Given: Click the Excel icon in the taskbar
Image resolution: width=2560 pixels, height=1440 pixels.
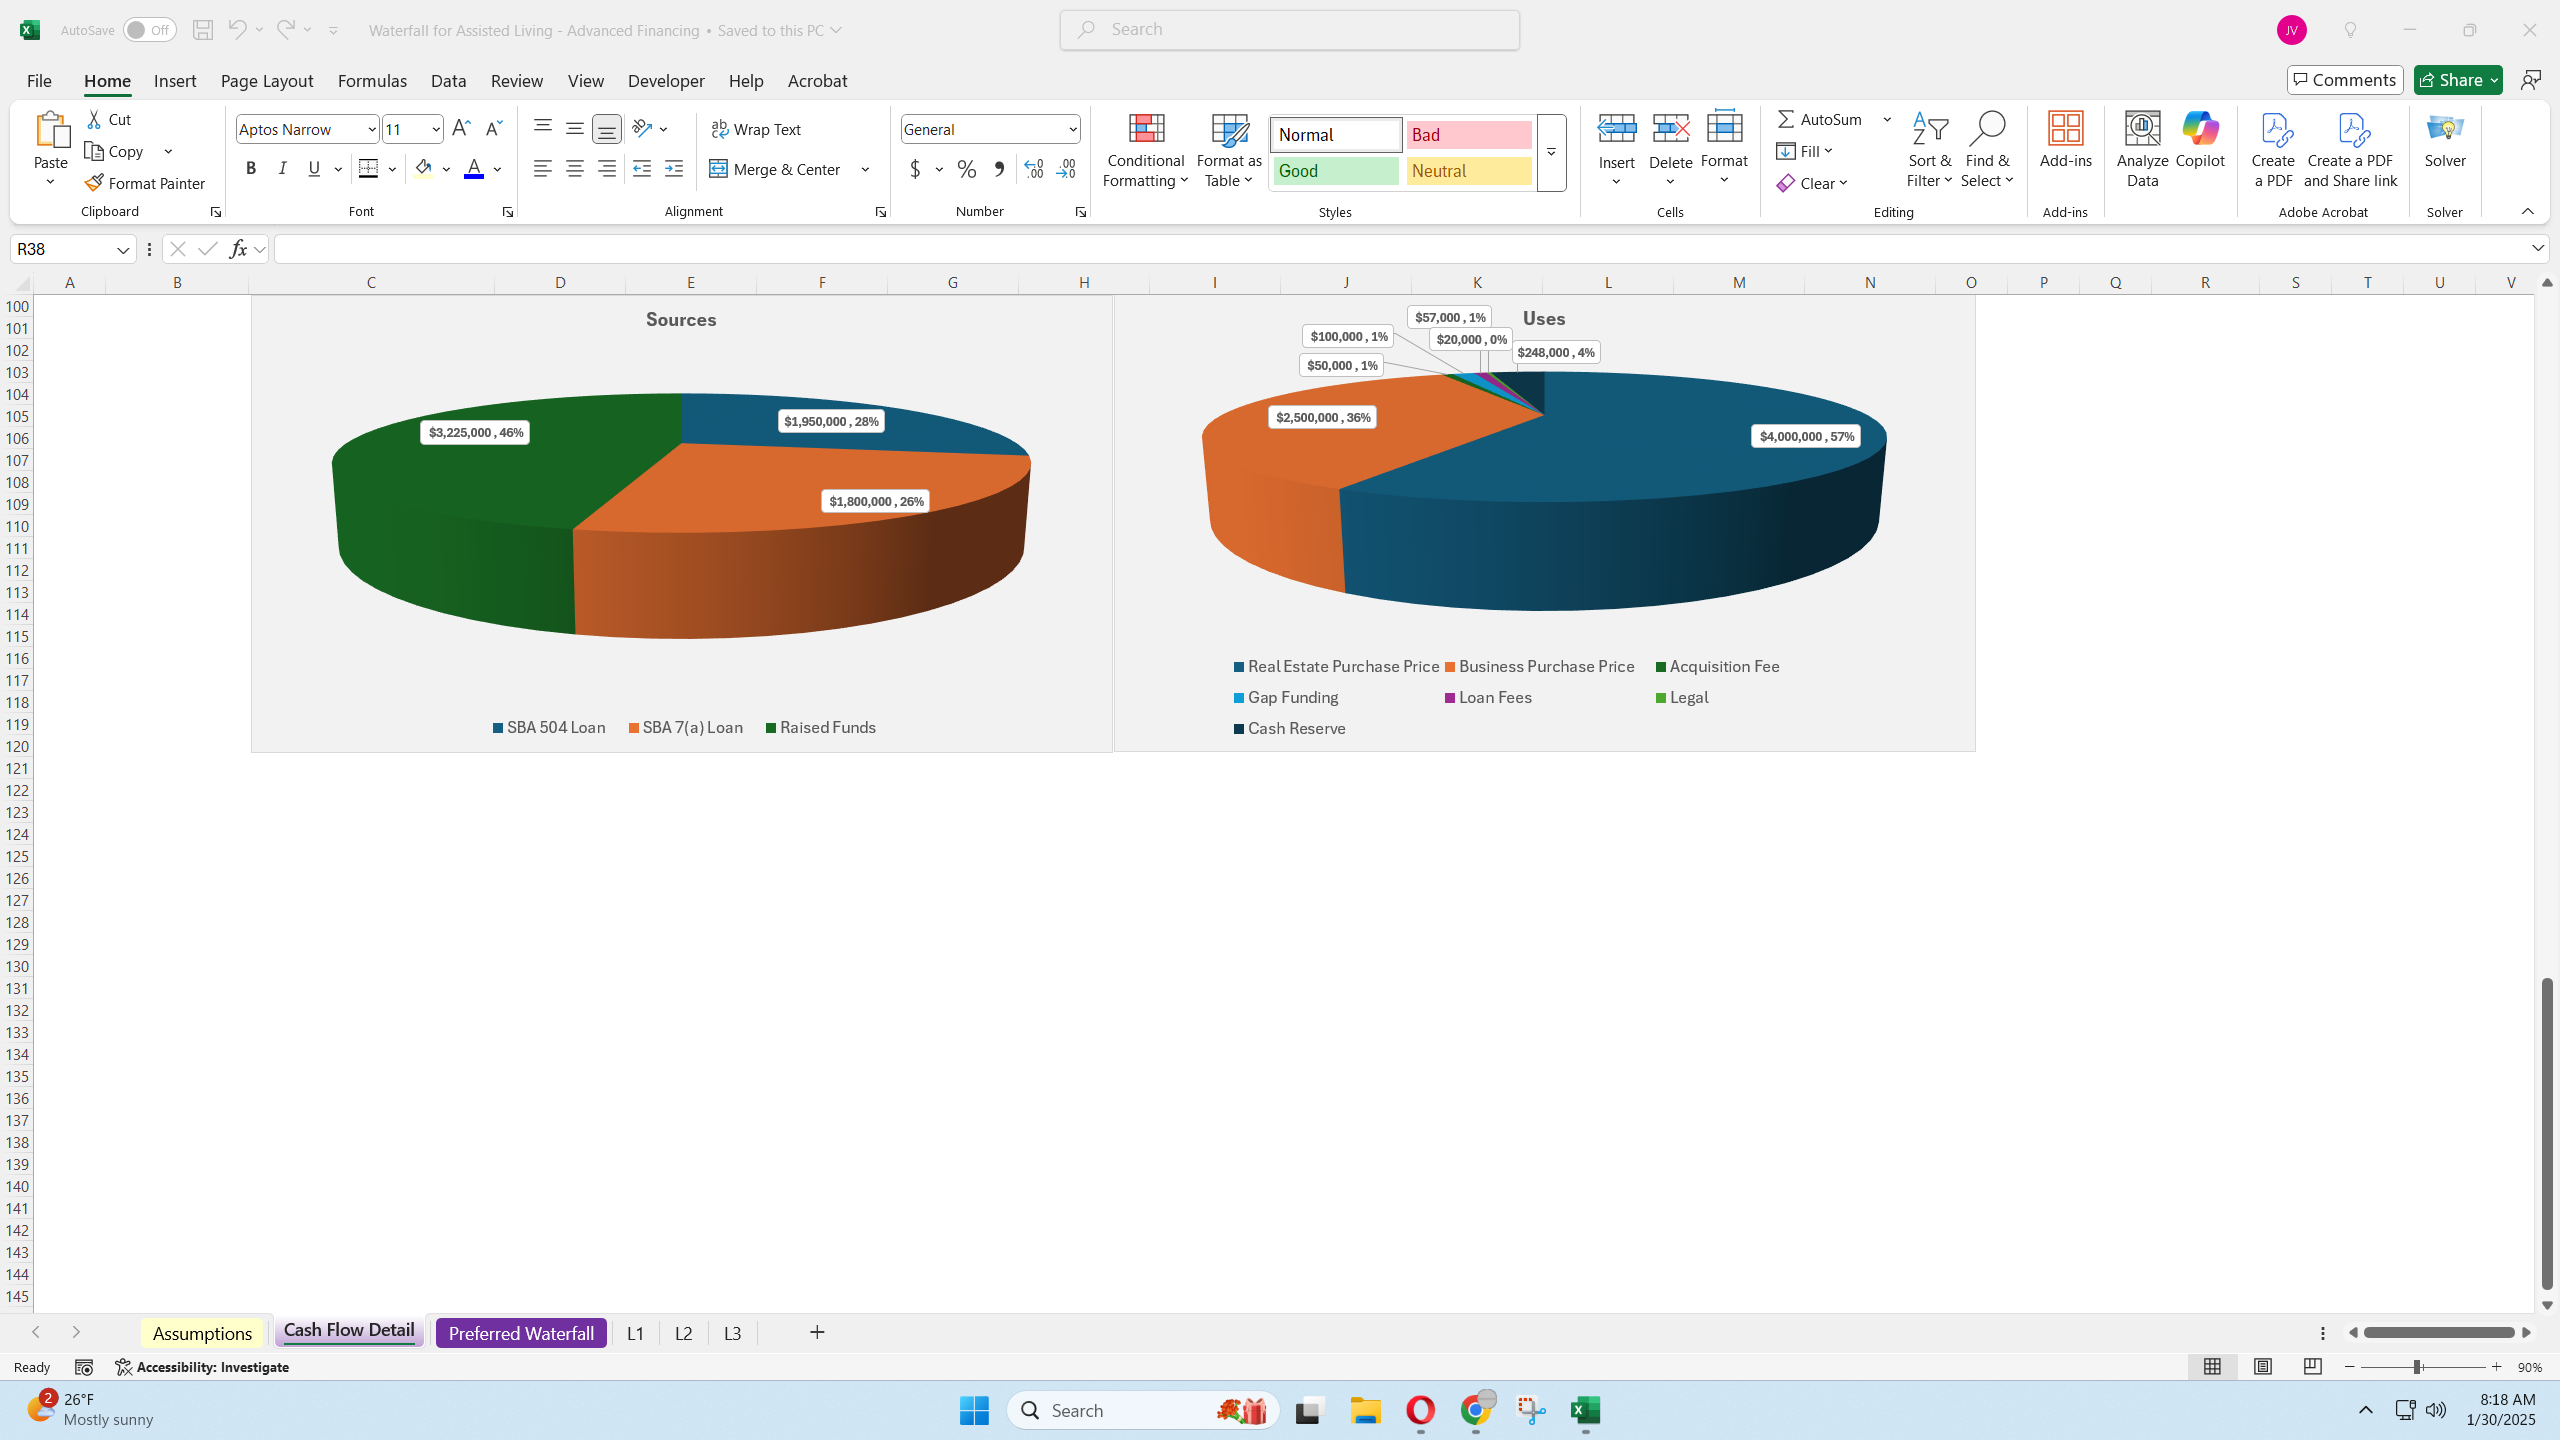Looking at the screenshot, I should [x=1585, y=1411].
